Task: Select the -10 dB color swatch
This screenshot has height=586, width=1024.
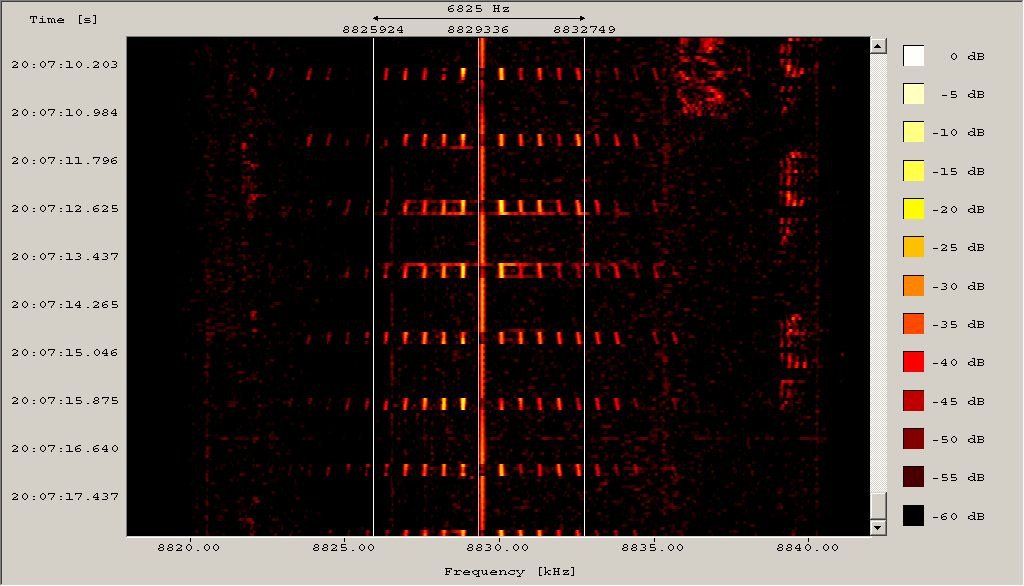Action: point(914,132)
